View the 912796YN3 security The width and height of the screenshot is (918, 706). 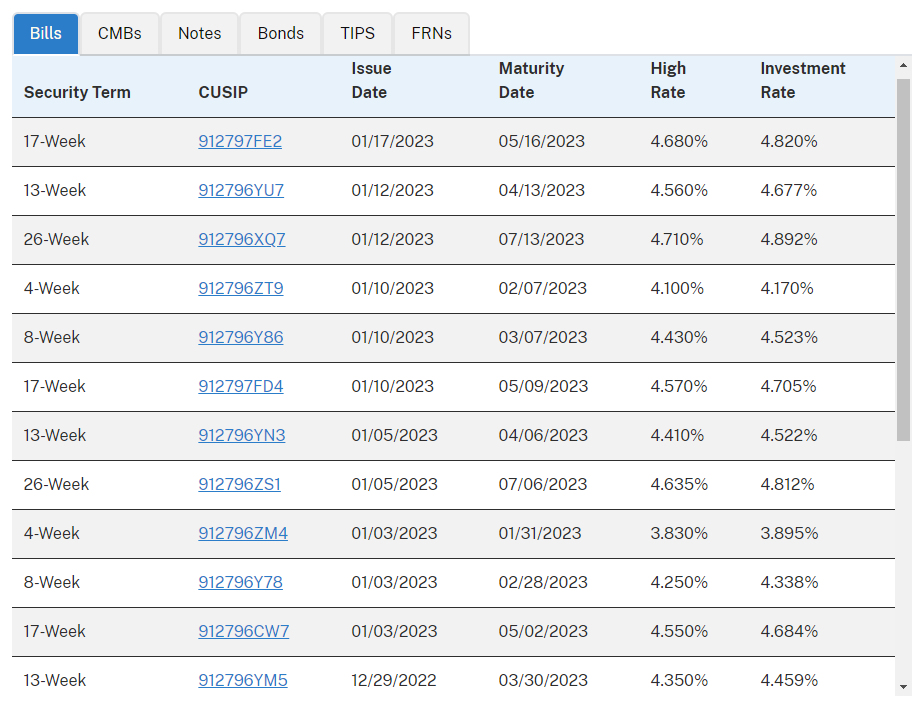[x=242, y=436]
